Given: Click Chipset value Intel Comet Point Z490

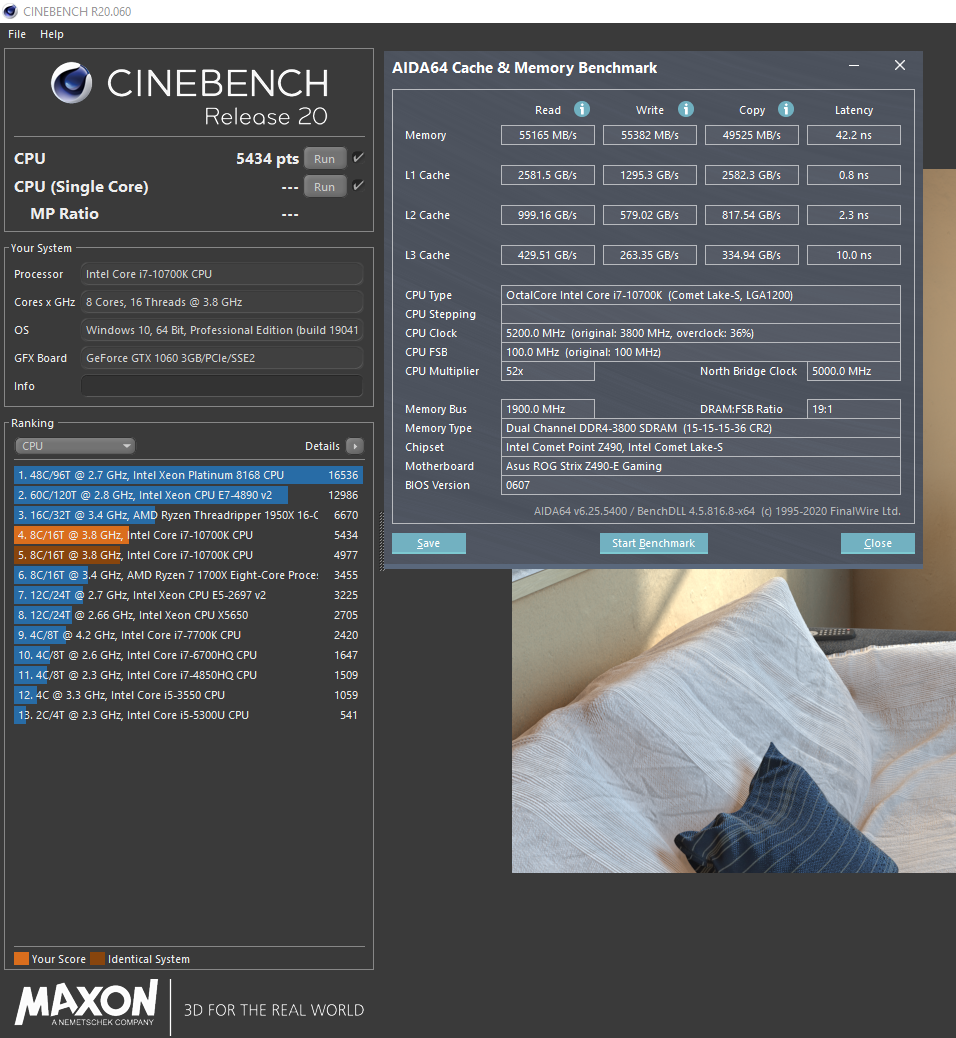Looking at the screenshot, I should pyautogui.click(x=700, y=448).
